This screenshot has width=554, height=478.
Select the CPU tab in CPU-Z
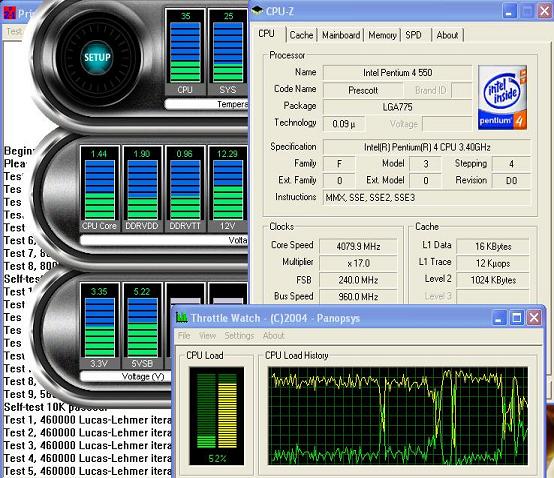(x=266, y=34)
